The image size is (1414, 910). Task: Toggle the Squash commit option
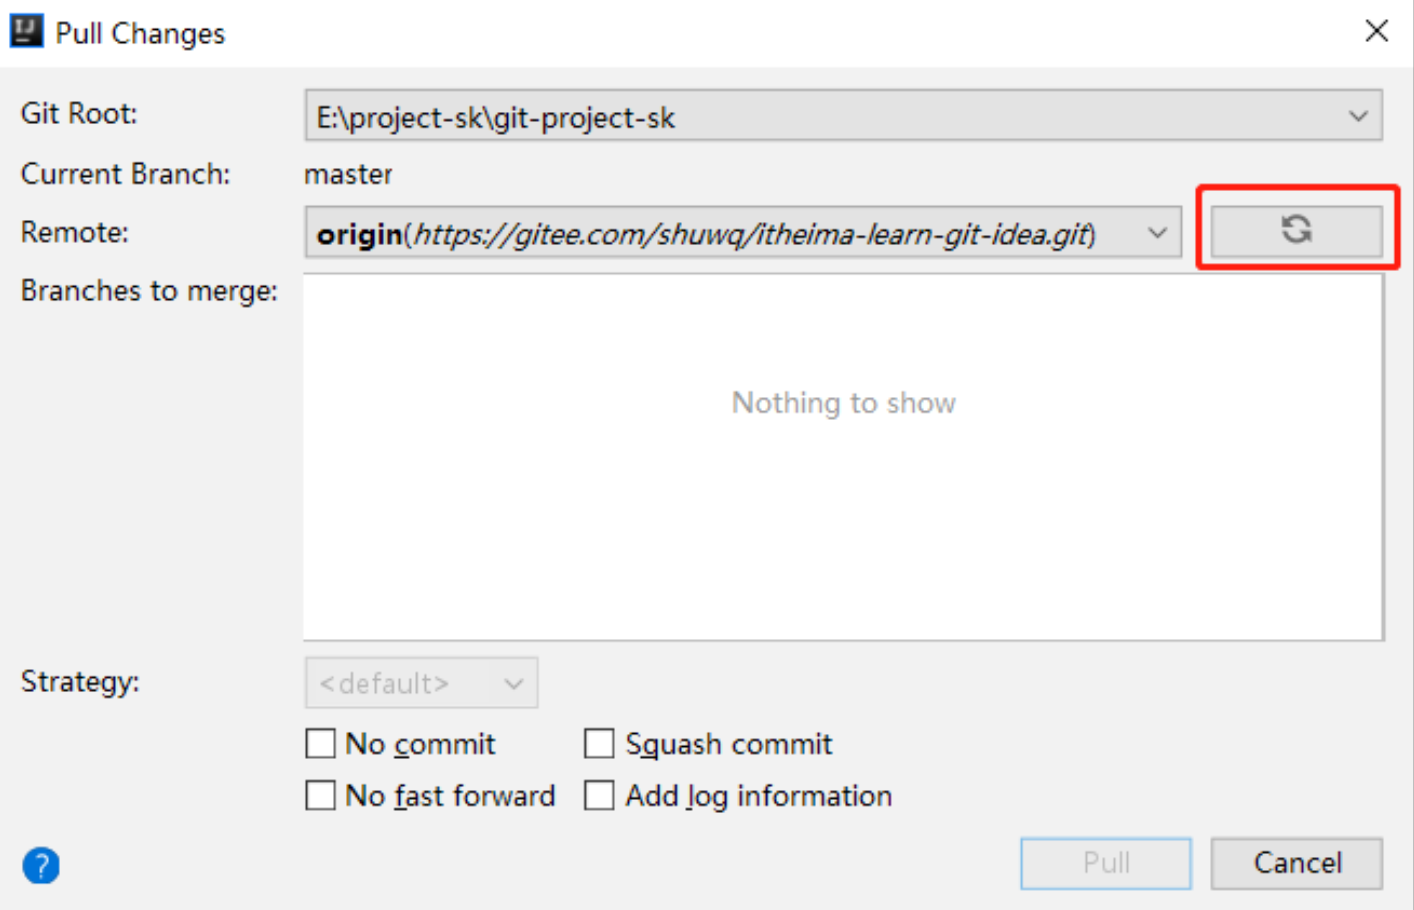point(600,744)
